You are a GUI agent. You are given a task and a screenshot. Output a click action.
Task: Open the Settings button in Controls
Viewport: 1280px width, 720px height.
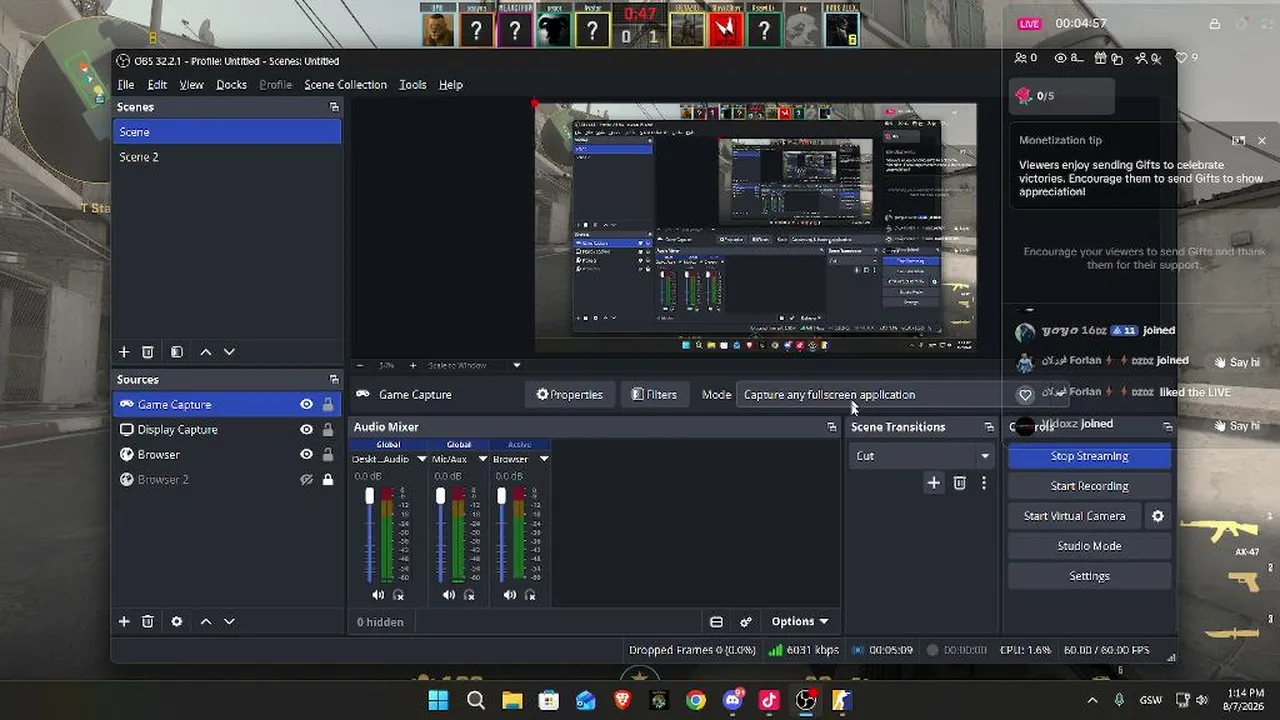click(x=1089, y=576)
